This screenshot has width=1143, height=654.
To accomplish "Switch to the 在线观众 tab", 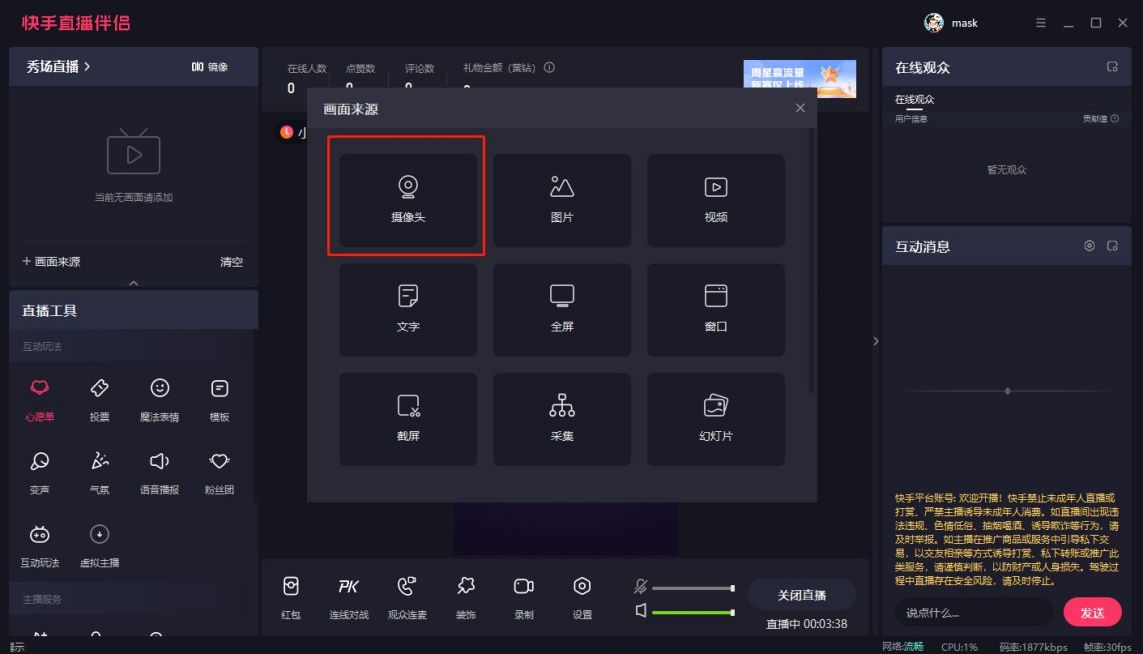I will (x=914, y=100).
